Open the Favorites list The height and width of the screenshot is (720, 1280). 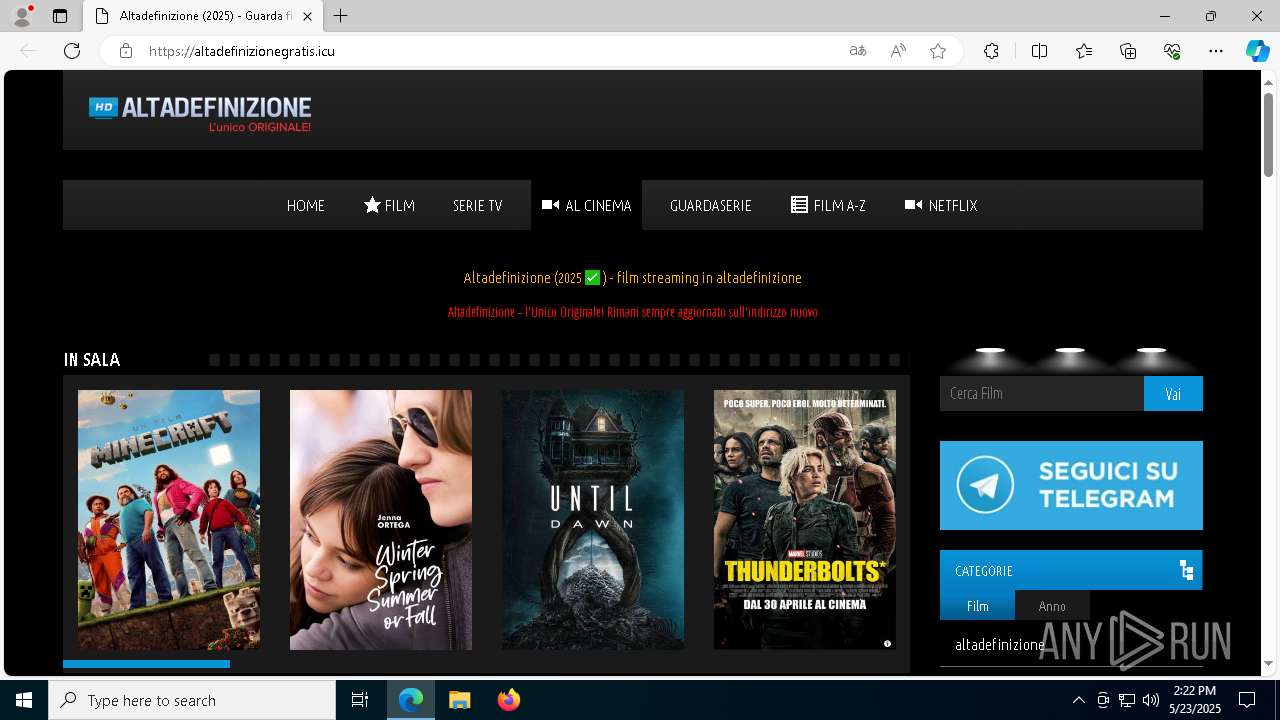pos(1084,51)
